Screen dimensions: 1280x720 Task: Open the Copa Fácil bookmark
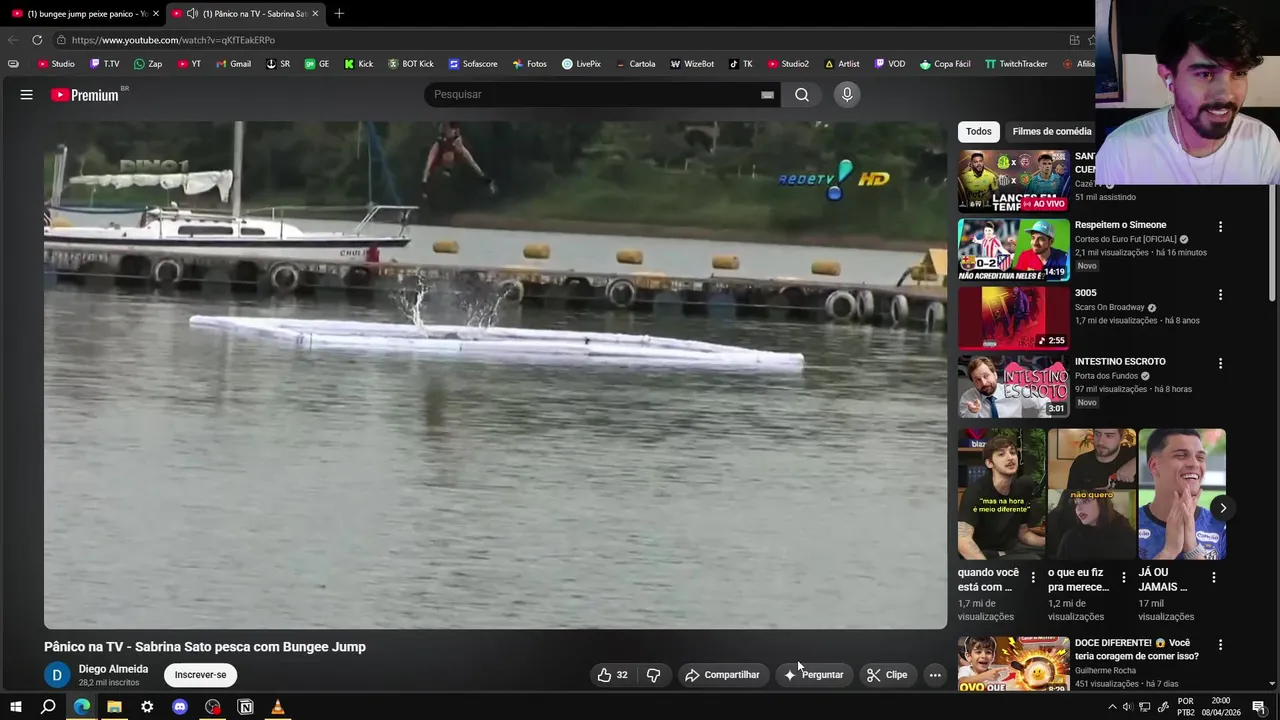tap(945, 64)
